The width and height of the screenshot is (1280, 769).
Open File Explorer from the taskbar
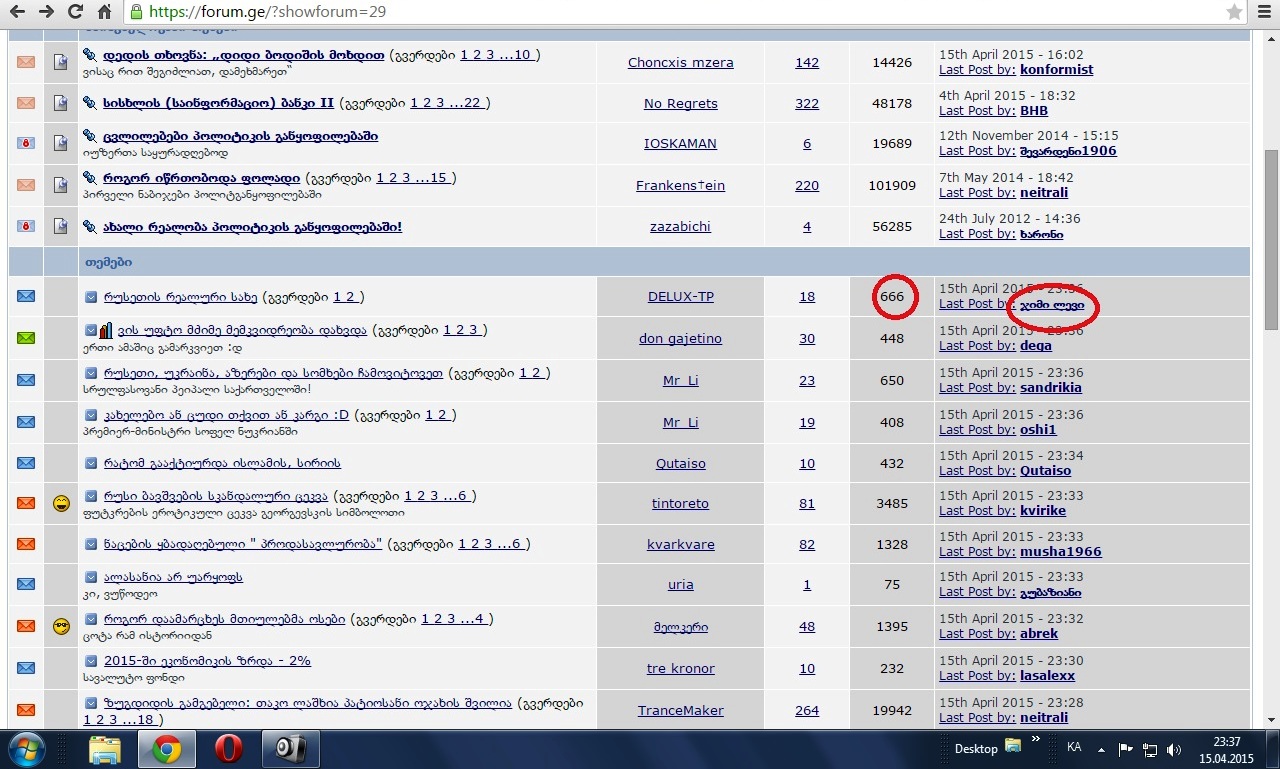(x=105, y=748)
